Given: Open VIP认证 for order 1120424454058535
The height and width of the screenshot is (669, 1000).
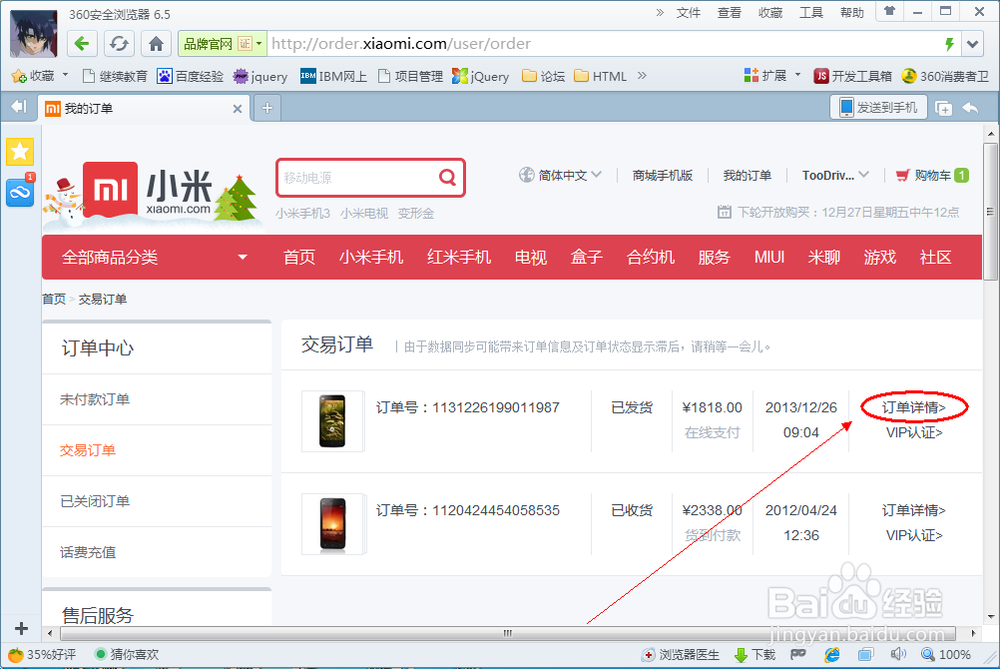Looking at the screenshot, I should [x=914, y=535].
